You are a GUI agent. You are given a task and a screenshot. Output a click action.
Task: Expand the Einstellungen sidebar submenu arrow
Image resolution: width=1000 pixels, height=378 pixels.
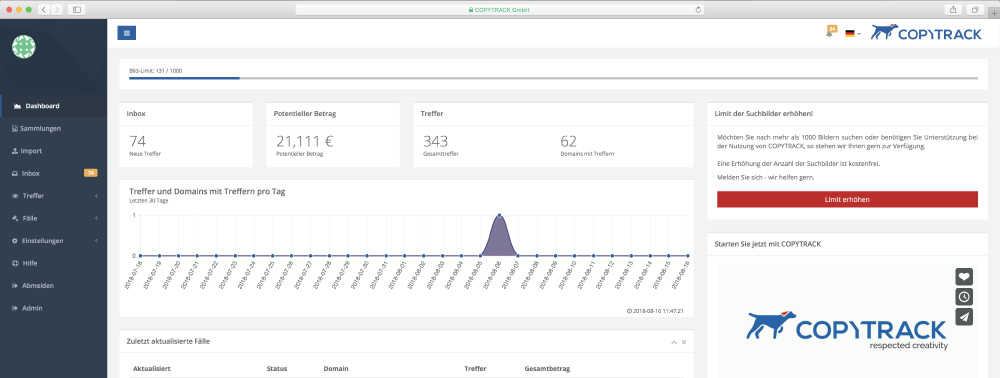pyautogui.click(x=96, y=241)
